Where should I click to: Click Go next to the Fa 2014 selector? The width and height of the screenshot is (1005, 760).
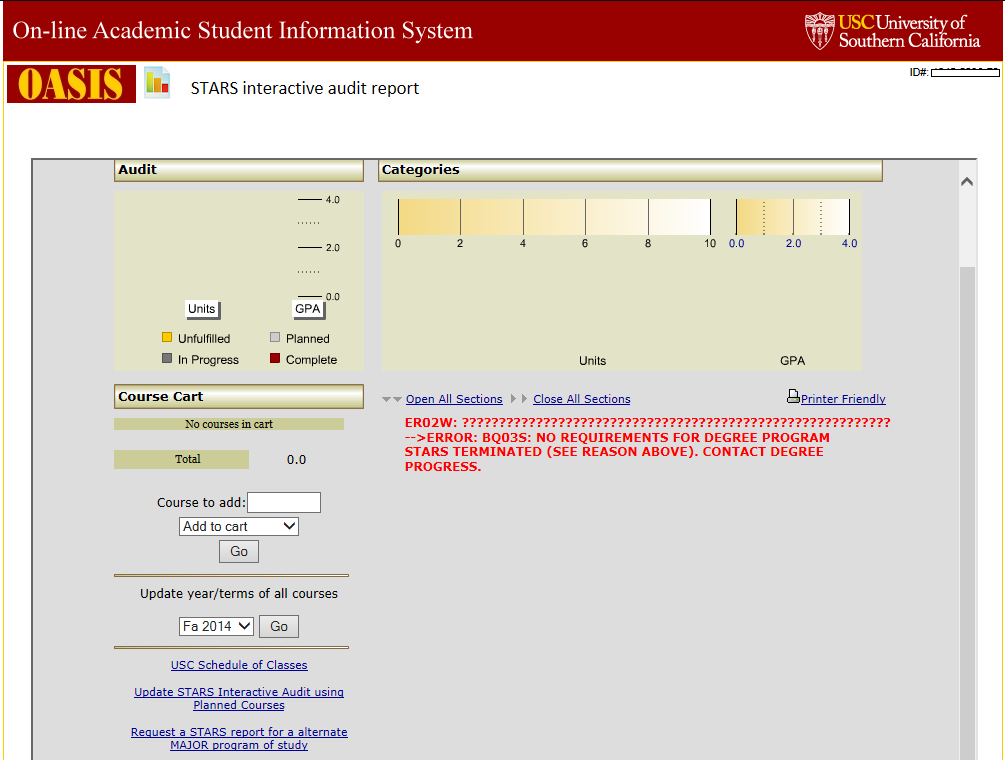279,627
